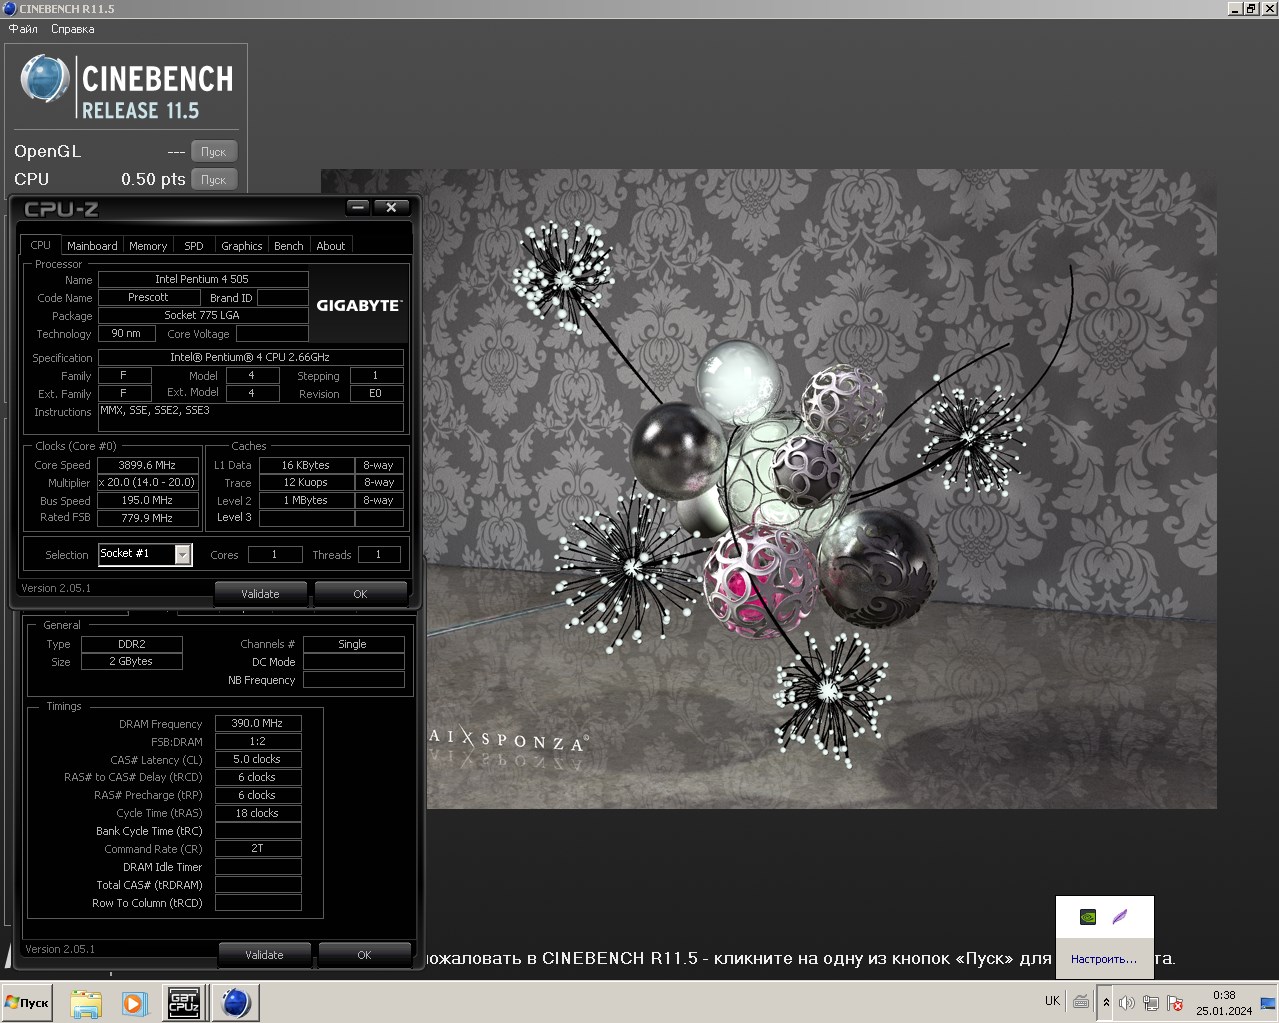Minimize the front CPU-Z window

click(x=358, y=207)
